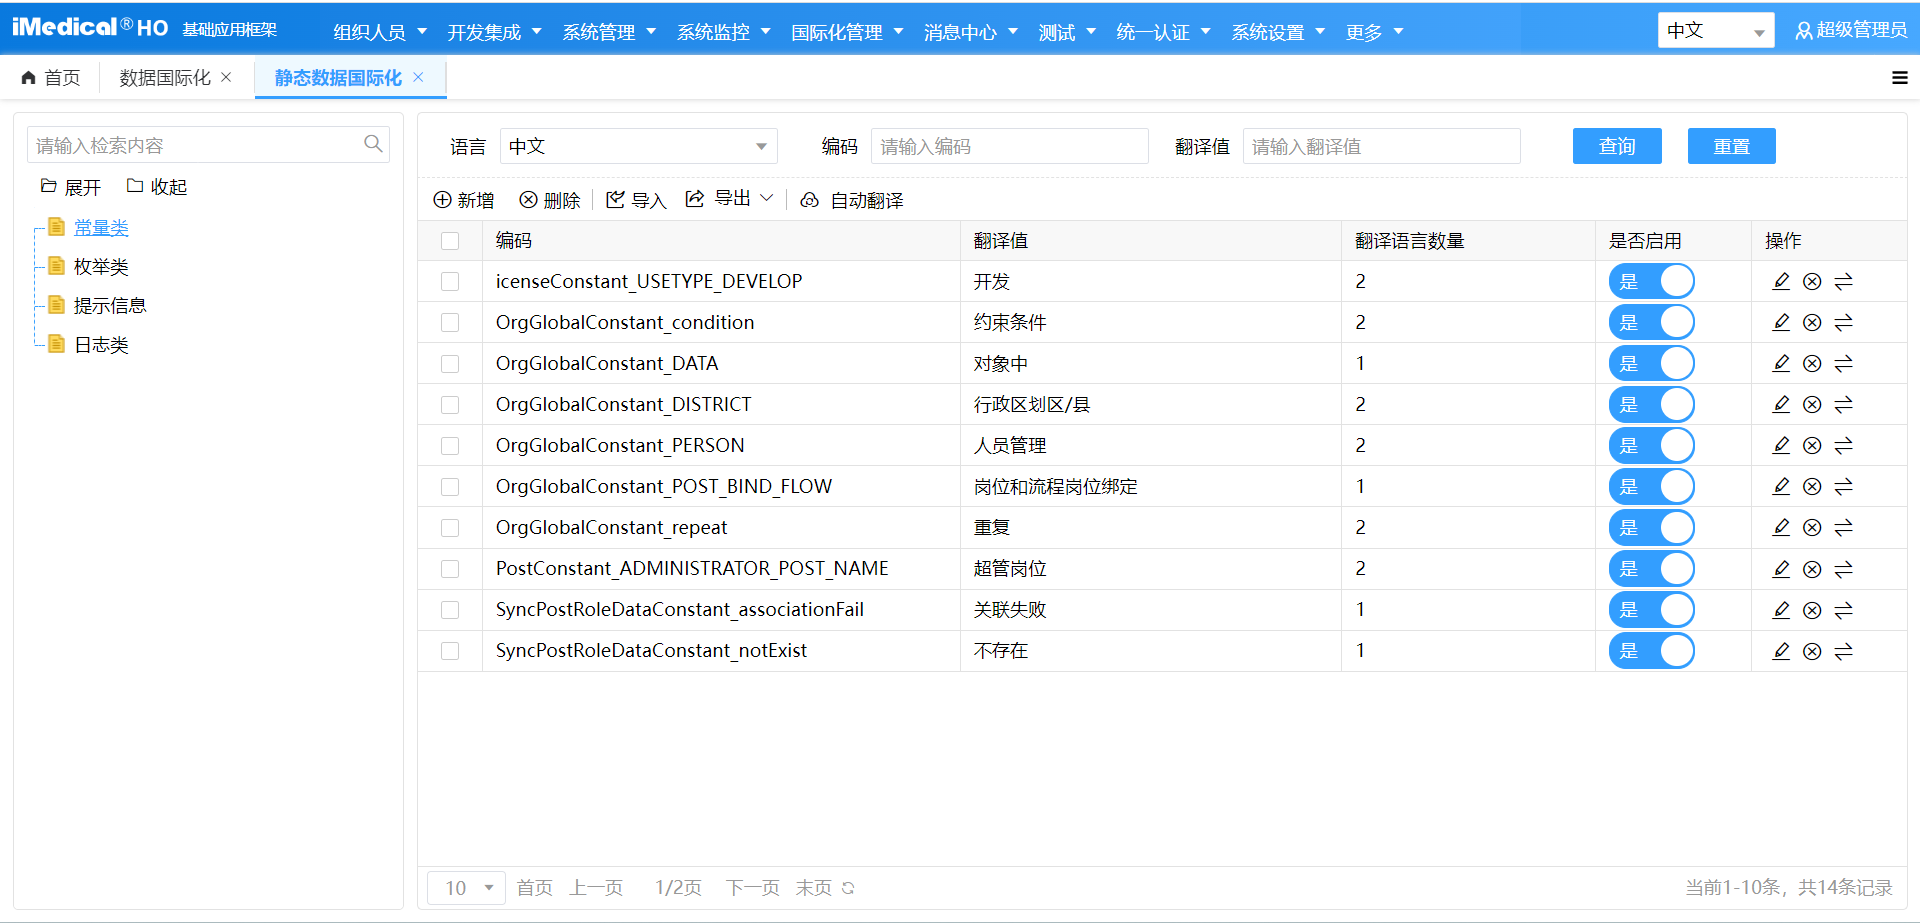Image resolution: width=1920 pixels, height=923 pixels.
Task: Click edit pencil icon for OrgGlobalConstant_condition row
Action: click(1781, 322)
